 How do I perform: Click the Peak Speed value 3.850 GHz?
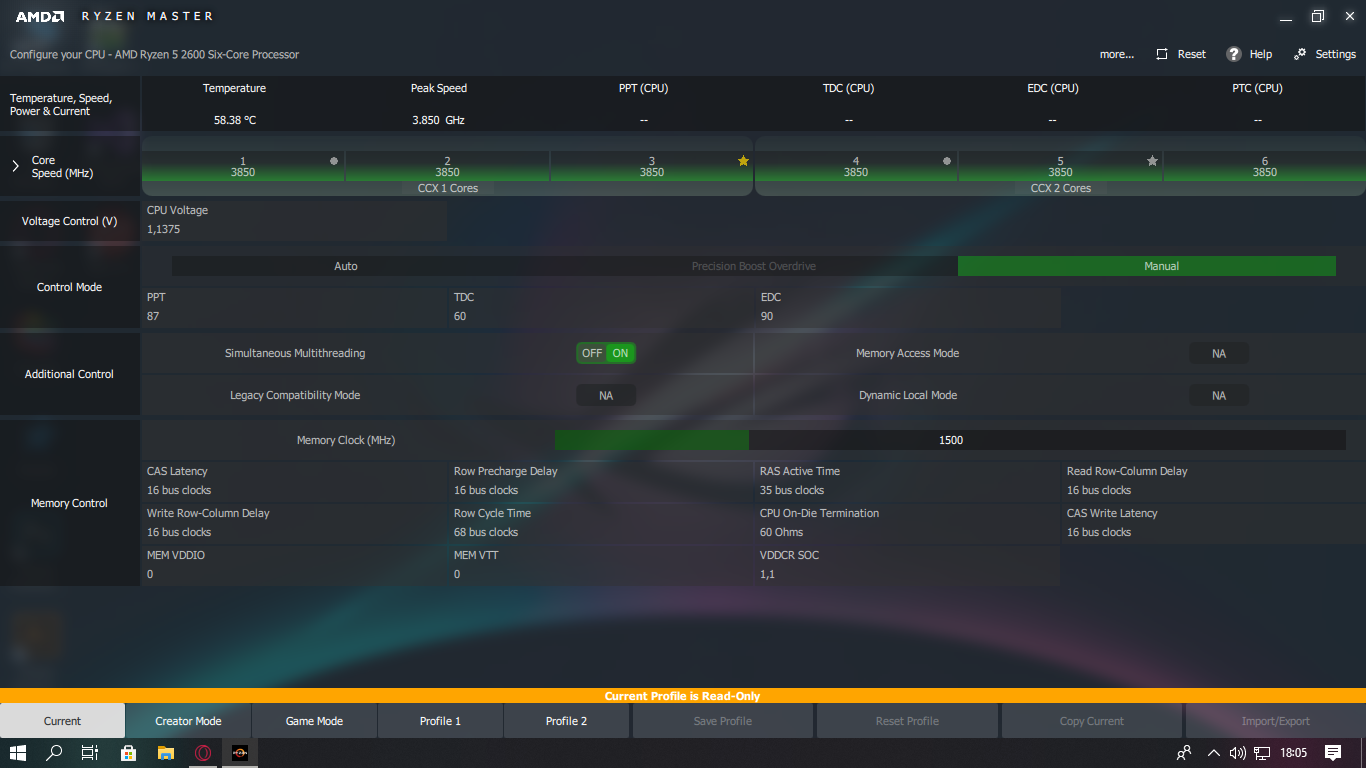click(438, 120)
